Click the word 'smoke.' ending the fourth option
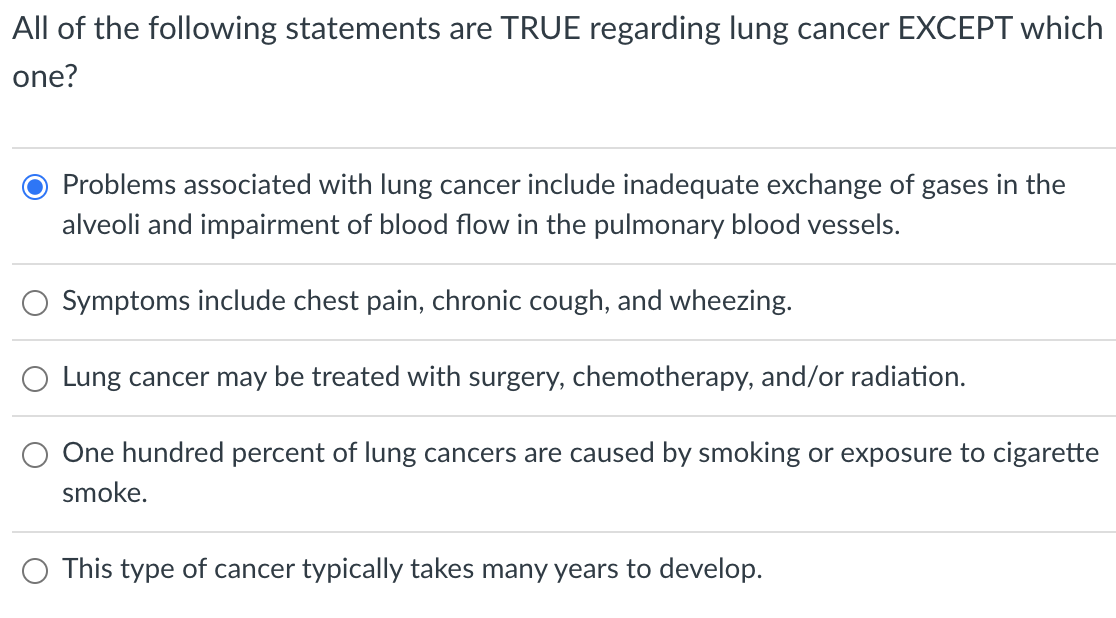This screenshot has height=618, width=1116. [x=105, y=493]
